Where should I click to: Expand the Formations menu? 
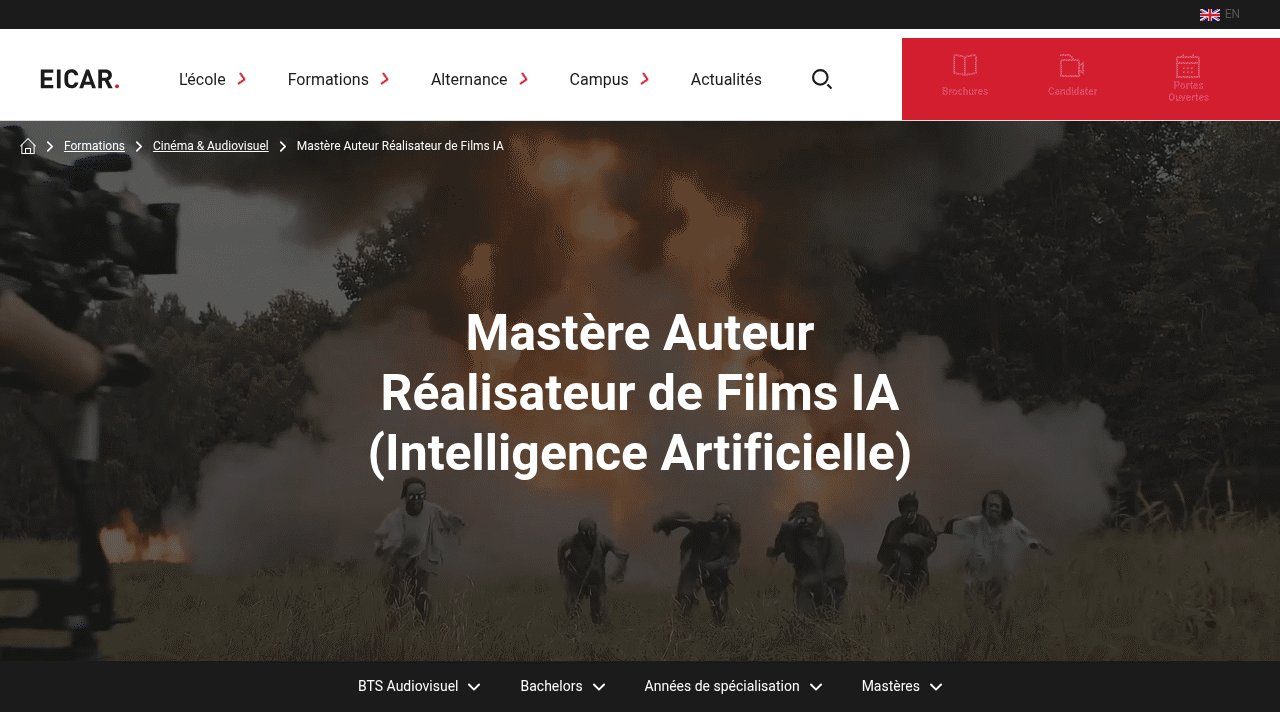coord(328,79)
